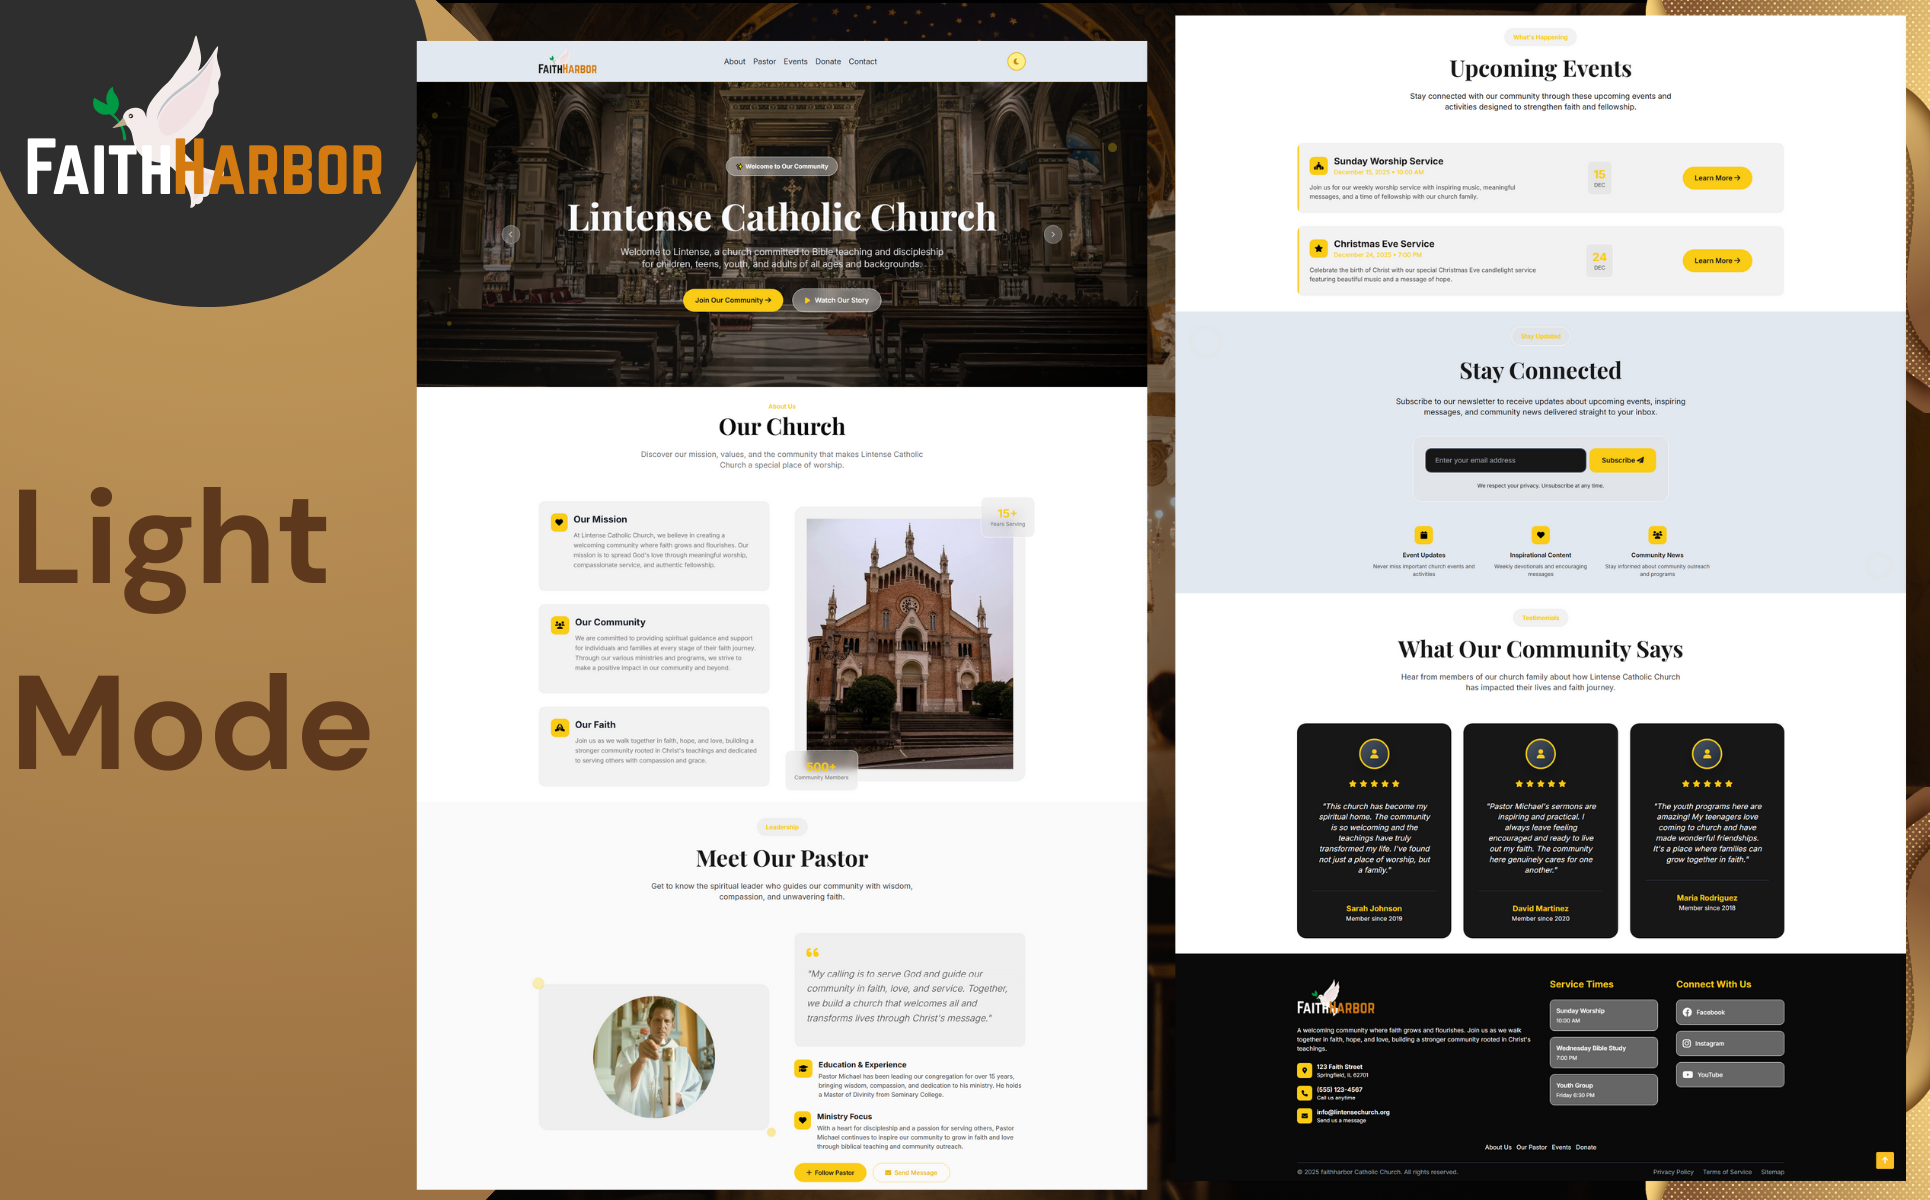Click the FaithHarbor logo in the navbar
This screenshot has height=1200, width=1930.
click(567, 65)
